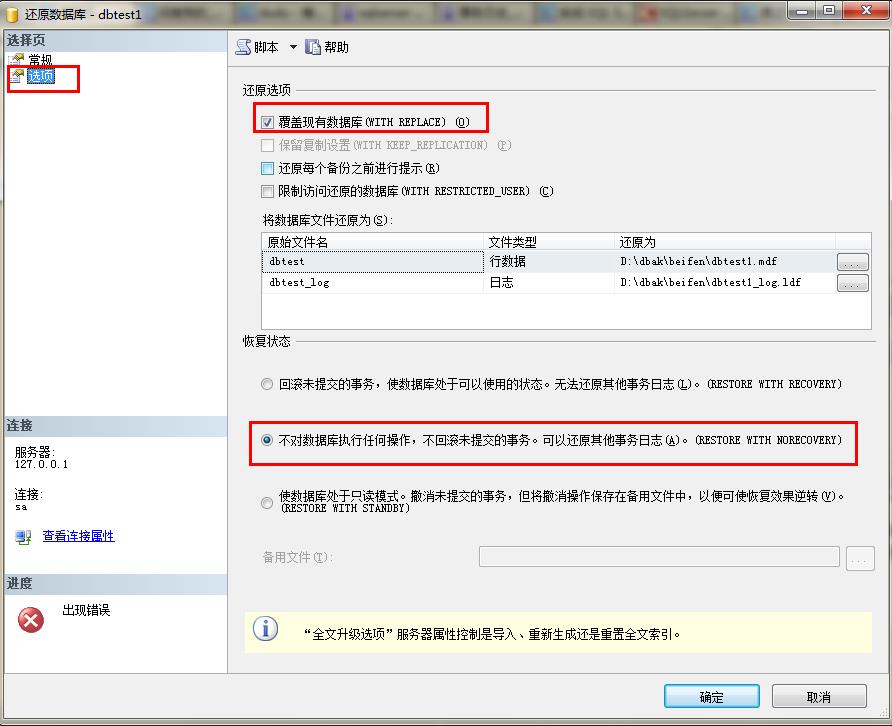Image resolution: width=892 pixels, height=726 pixels.
Task: Select RESTORE WITH NORECOVERY radio option
Action: [x=267, y=440]
